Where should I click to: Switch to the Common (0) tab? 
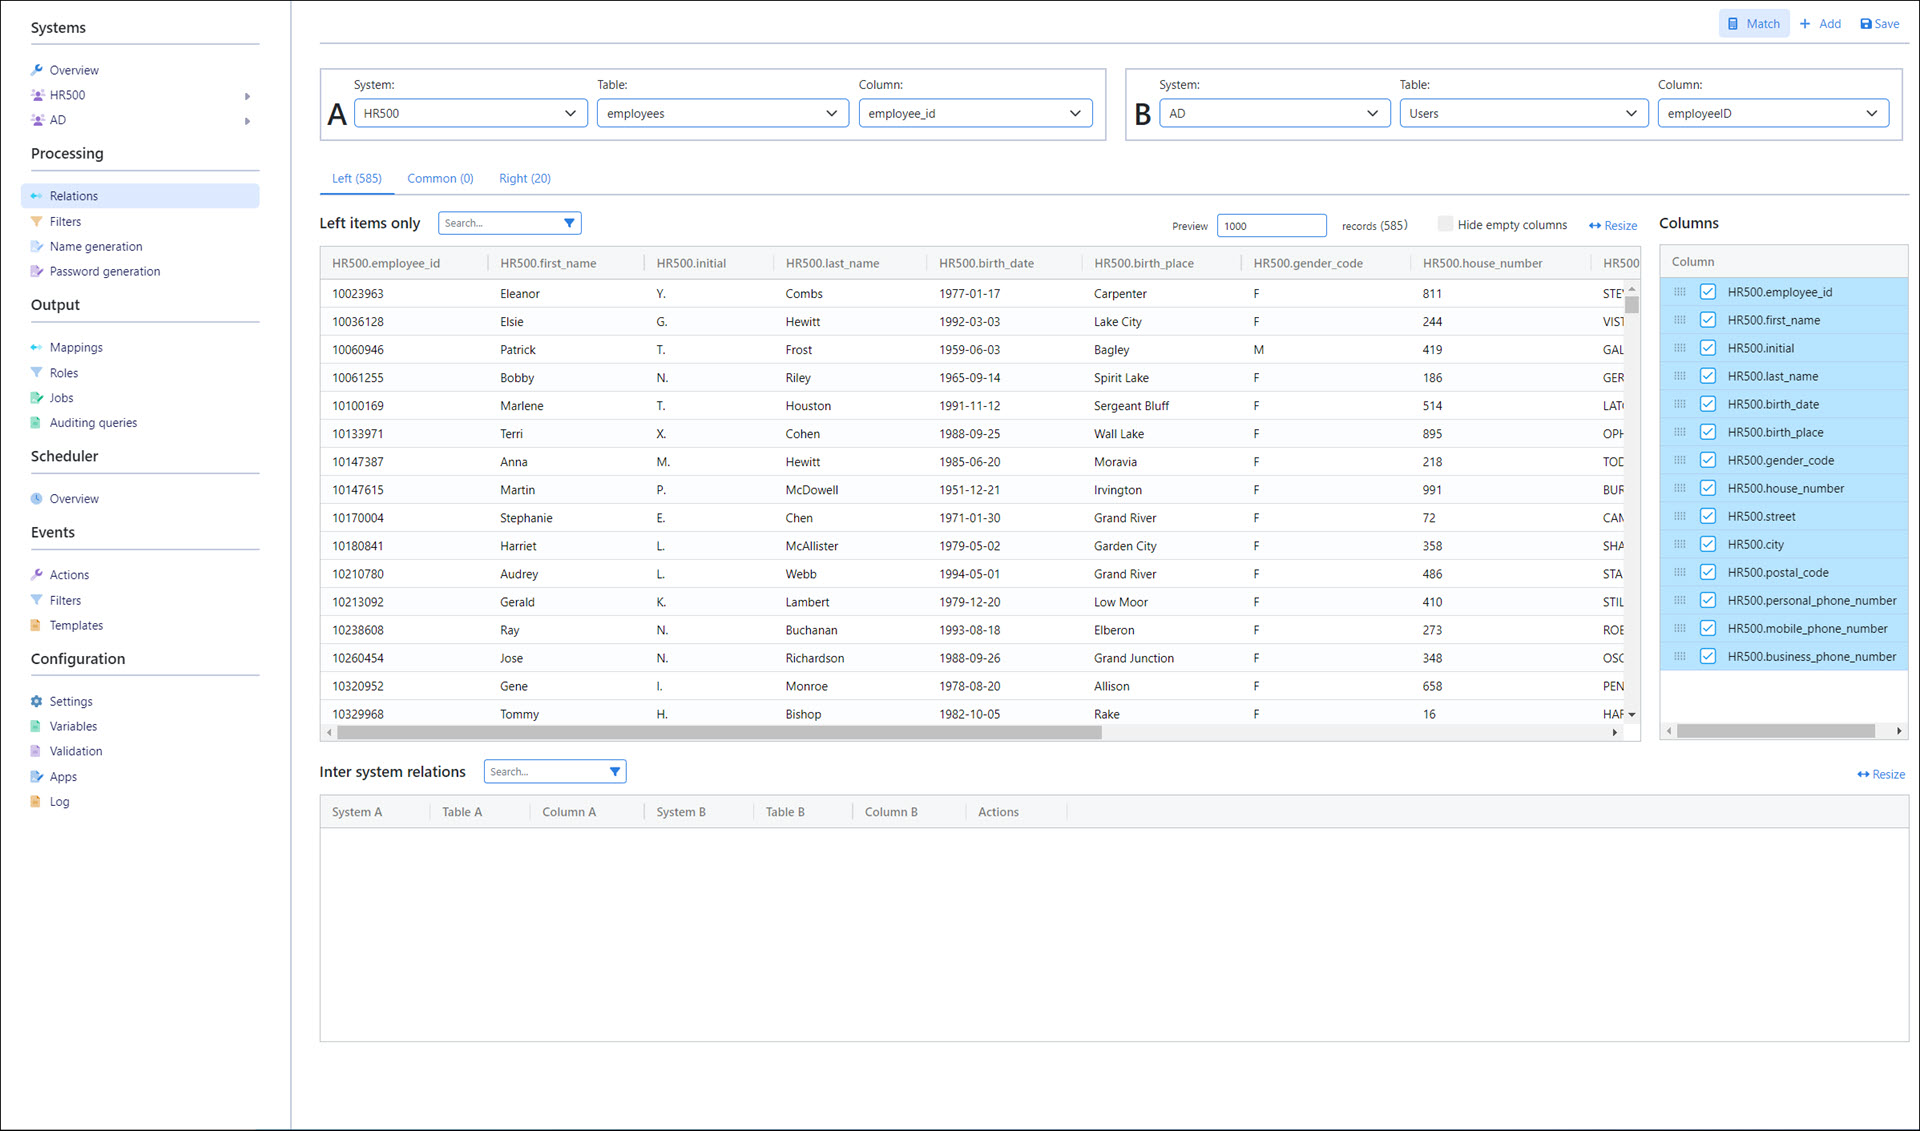click(x=440, y=178)
